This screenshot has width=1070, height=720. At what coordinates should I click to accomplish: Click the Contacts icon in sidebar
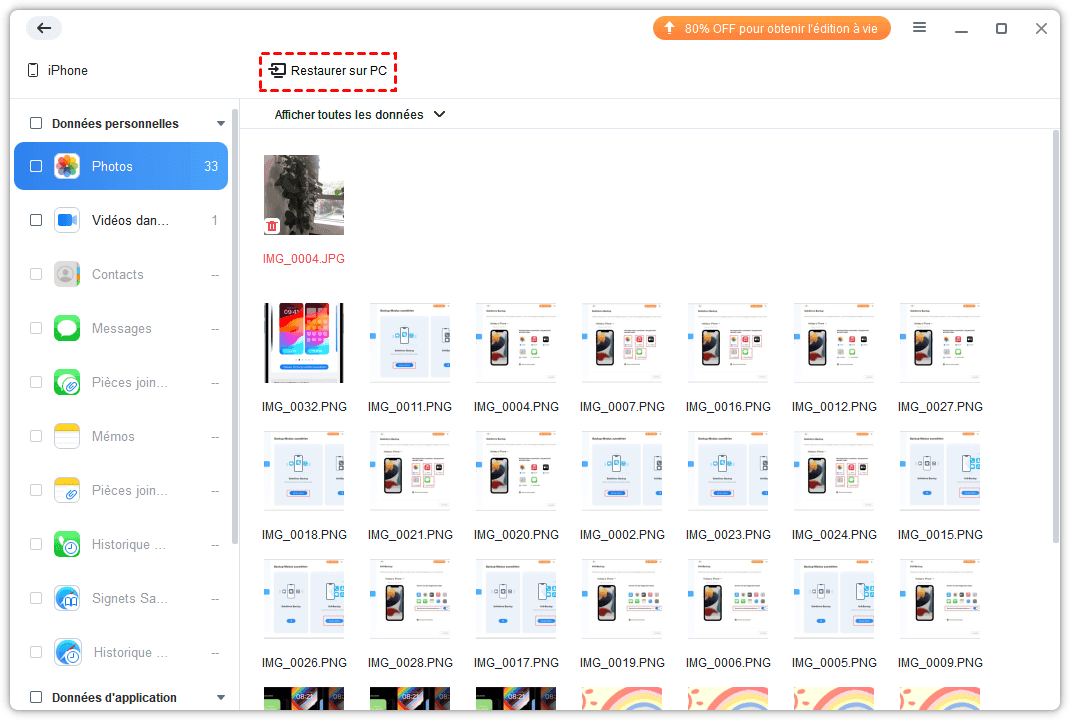click(67, 275)
